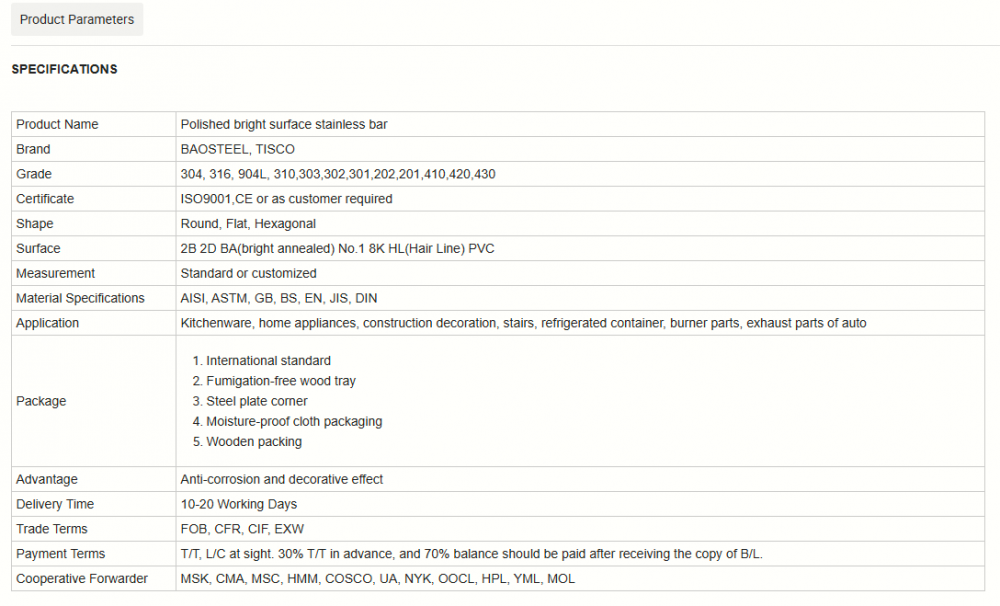Screen dimensions: 1000x606
Task: Click the Application description starting with Kitchenware
Action: click(x=523, y=323)
